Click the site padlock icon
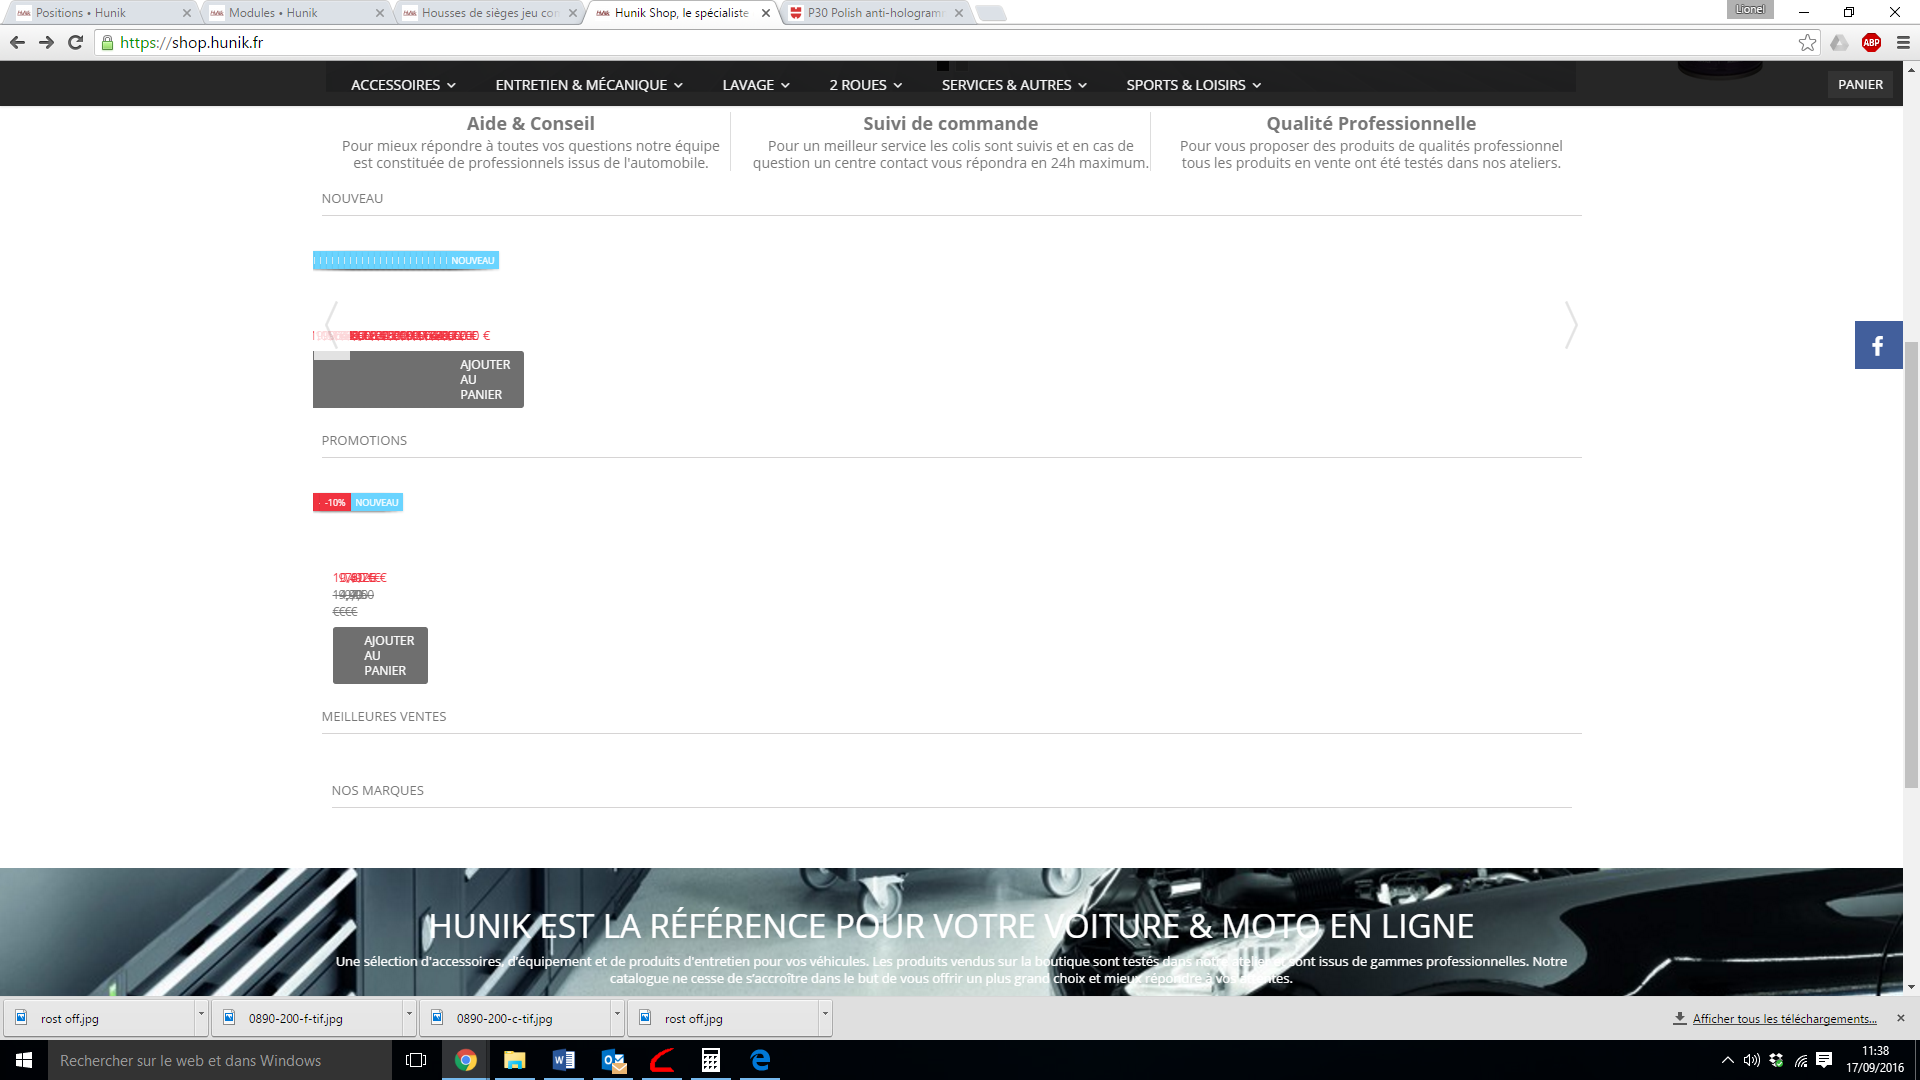This screenshot has width=1920, height=1080. tap(107, 42)
